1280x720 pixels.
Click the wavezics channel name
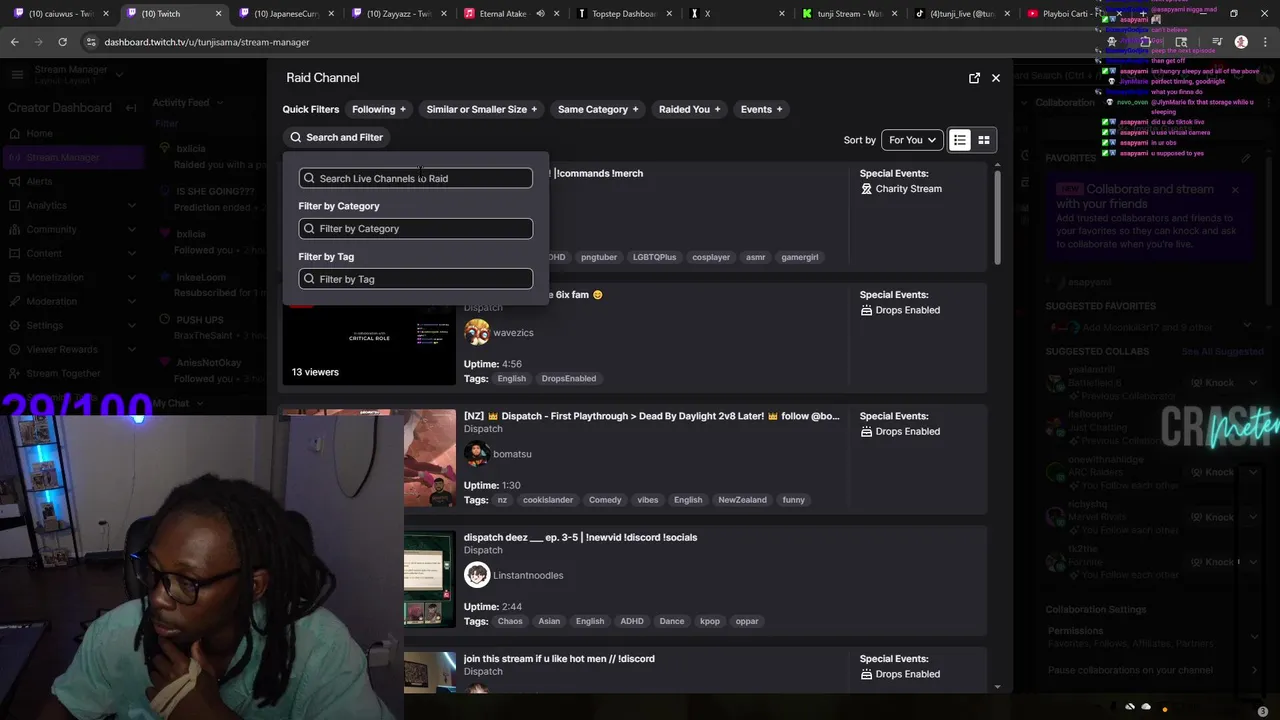513,333
